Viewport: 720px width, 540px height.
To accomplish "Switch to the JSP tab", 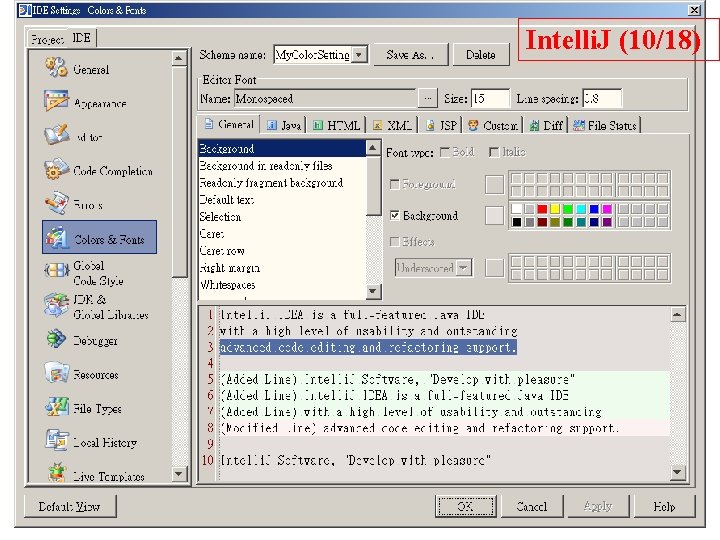I will click(441, 125).
